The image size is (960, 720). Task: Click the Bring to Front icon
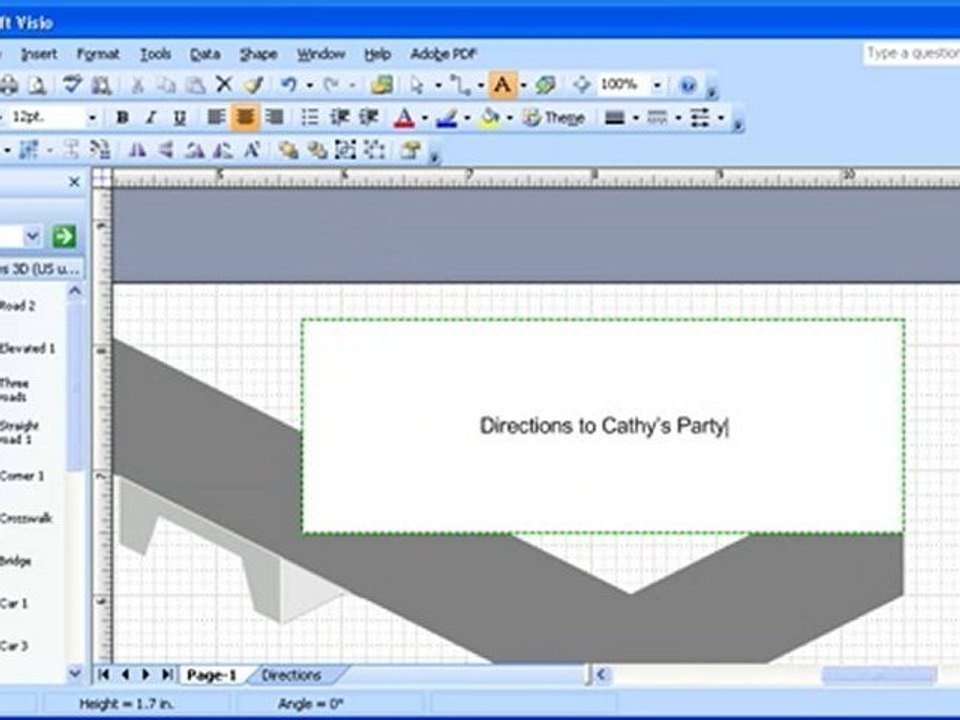[288, 149]
